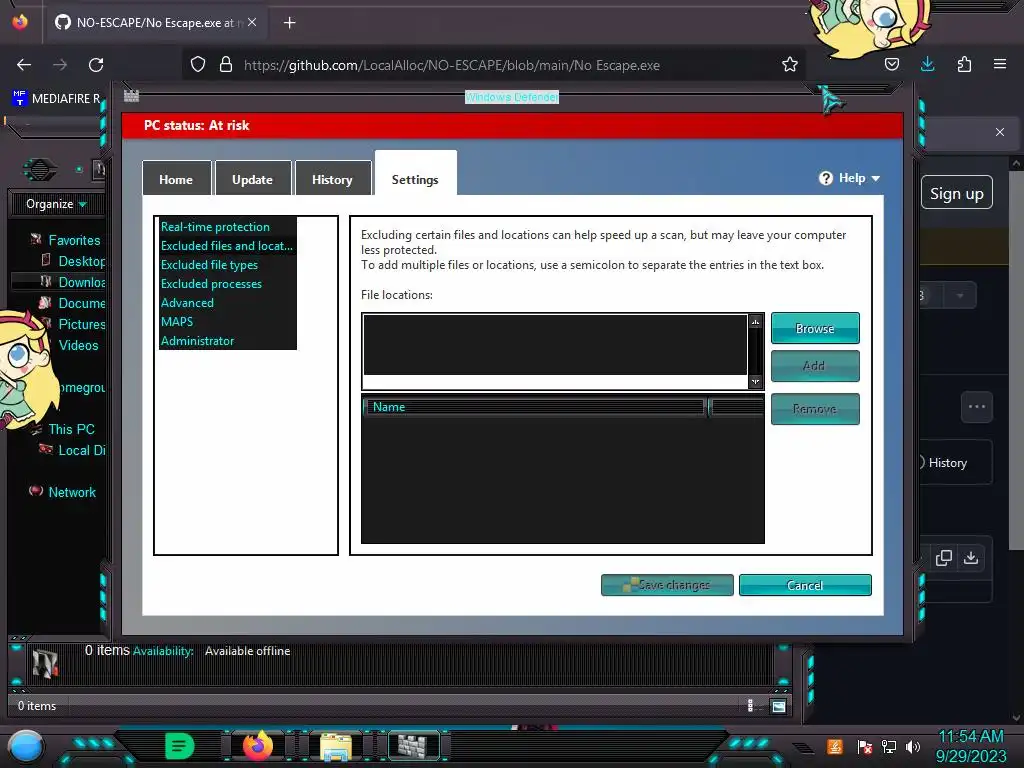Viewport: 1024px width, 768px height.
Task: Click the MEDIAFIRE bookmark
Action: click(x=57, y=99)
